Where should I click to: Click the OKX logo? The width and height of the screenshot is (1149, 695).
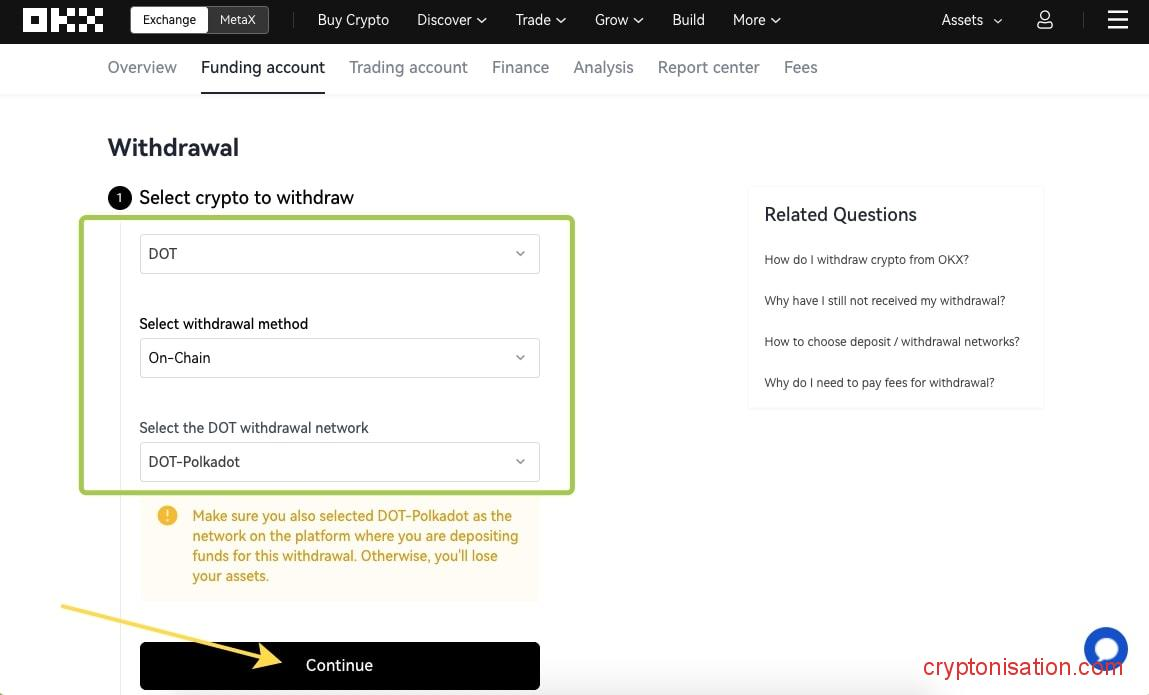click(63, 20)
